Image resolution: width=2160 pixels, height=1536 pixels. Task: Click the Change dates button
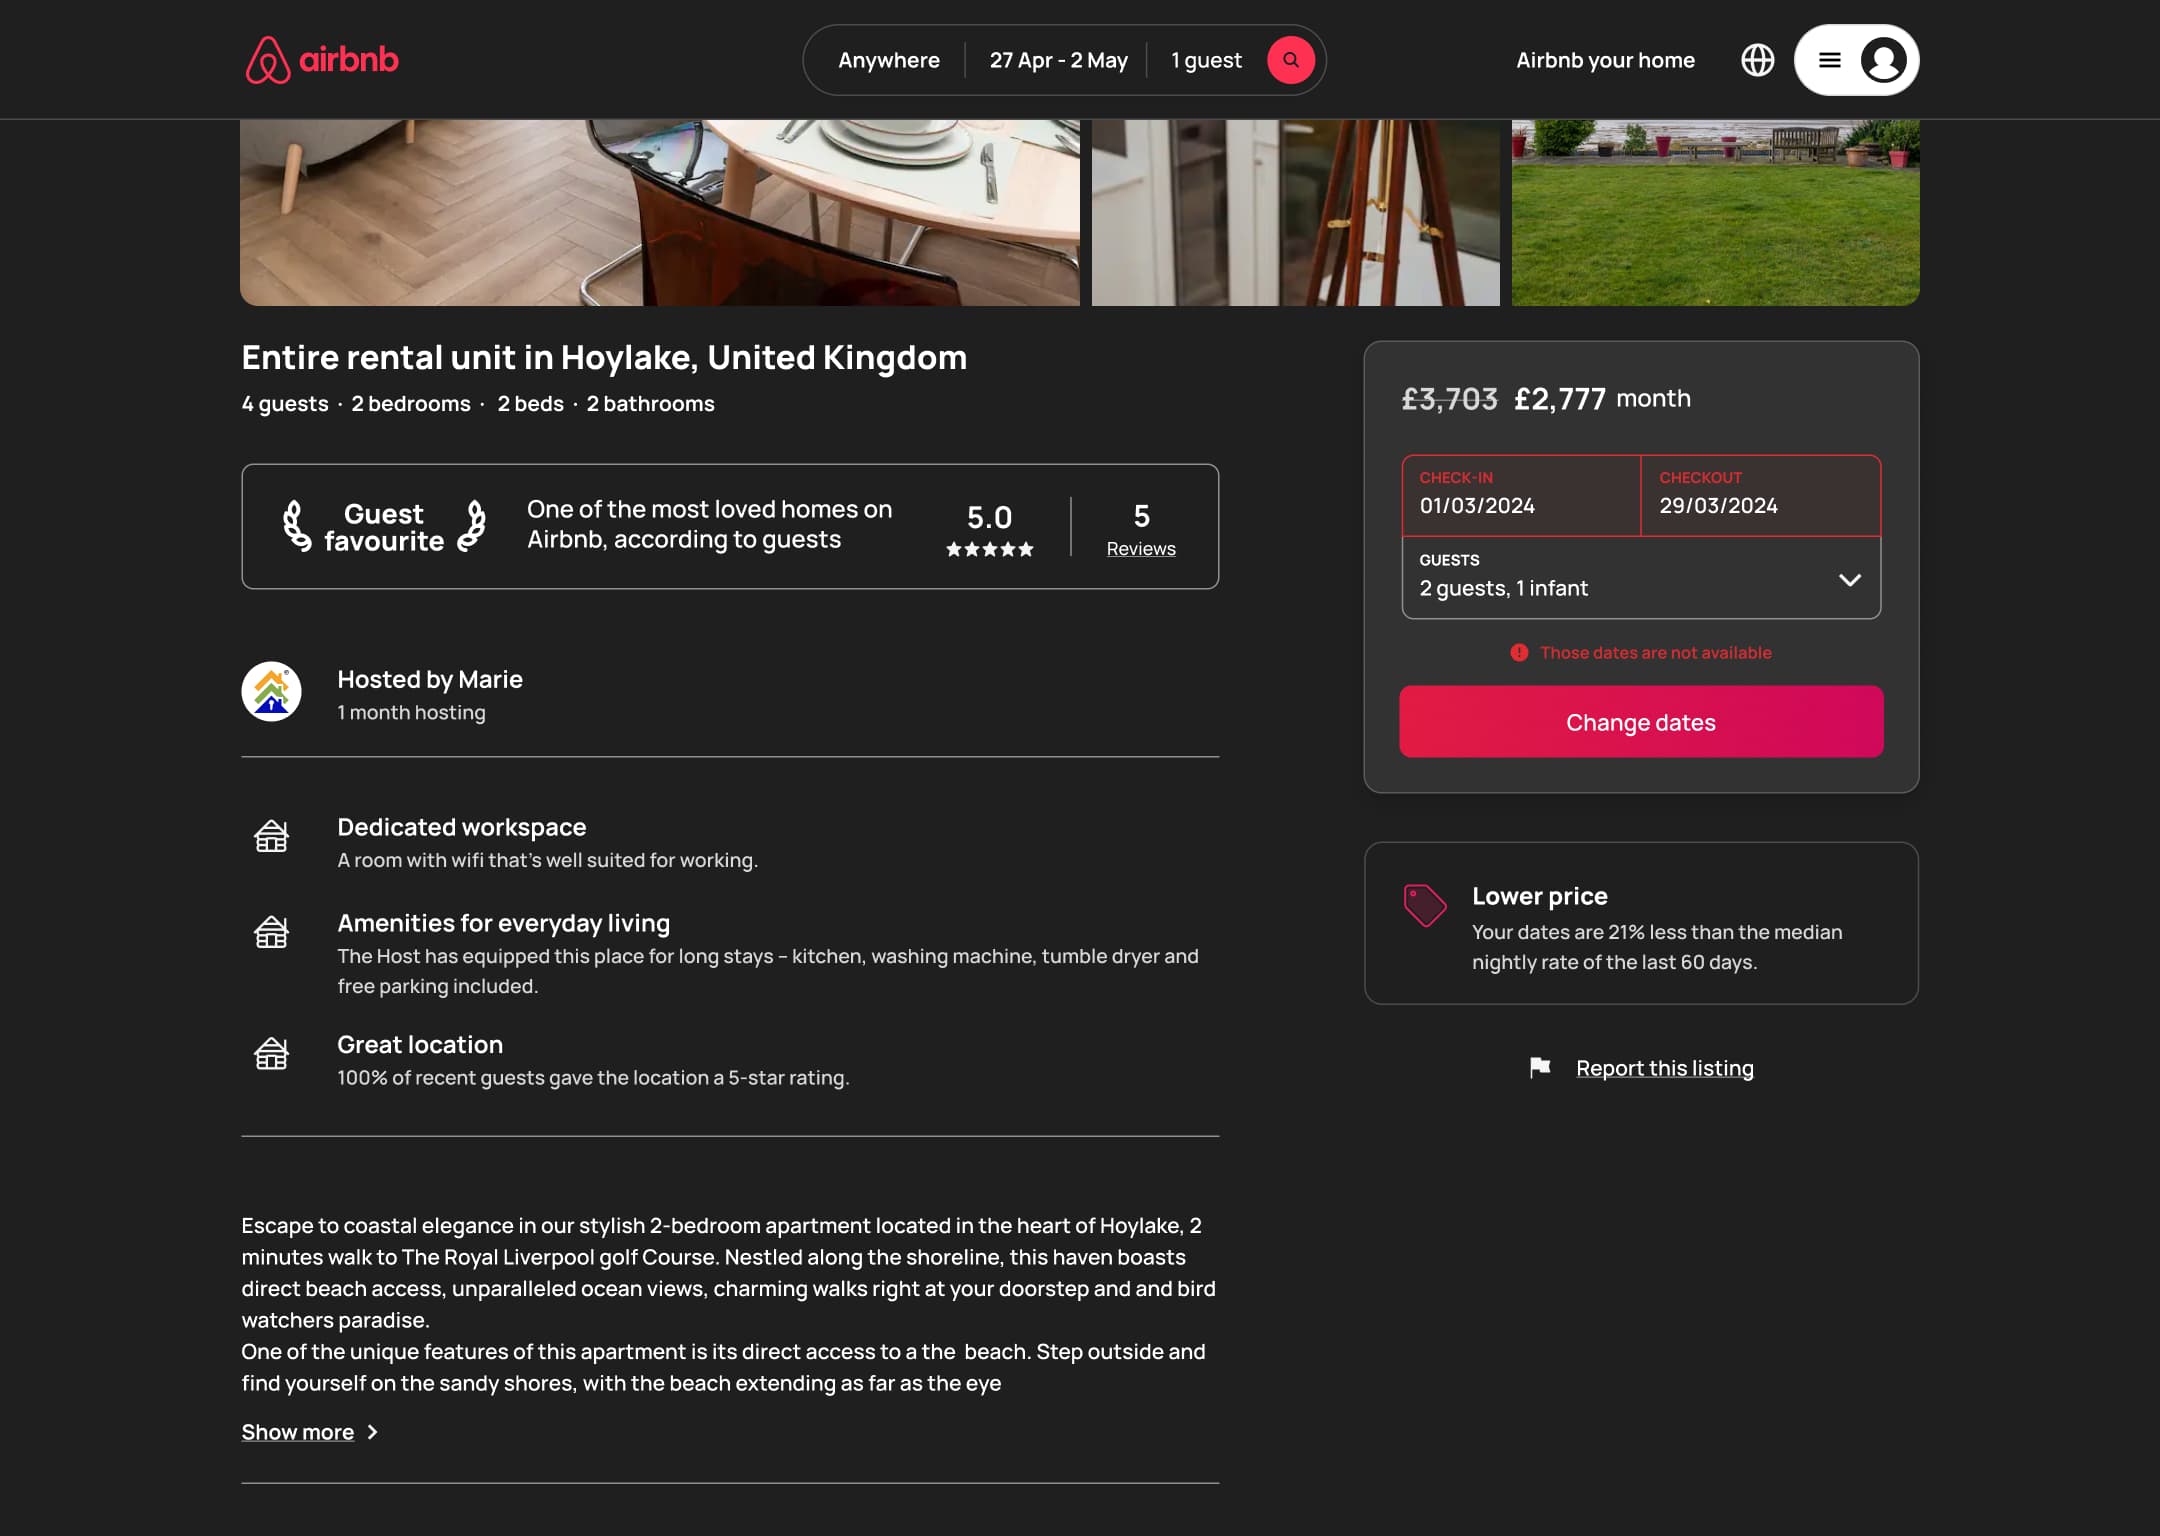point(1641,721)
